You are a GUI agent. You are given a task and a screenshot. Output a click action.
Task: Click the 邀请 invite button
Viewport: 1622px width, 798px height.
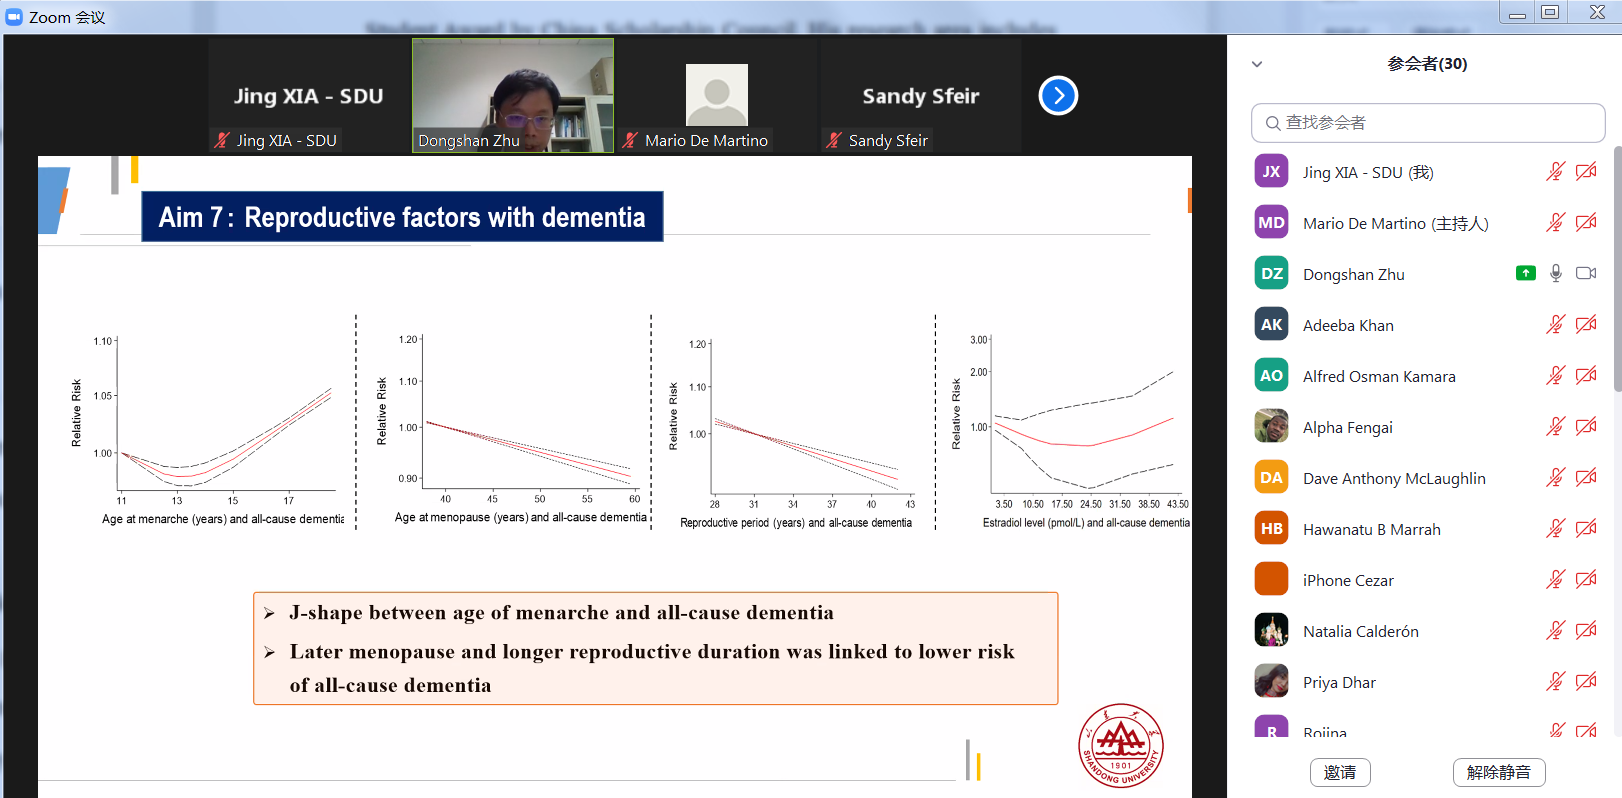pyautogui.click(x=1340, y=772)
